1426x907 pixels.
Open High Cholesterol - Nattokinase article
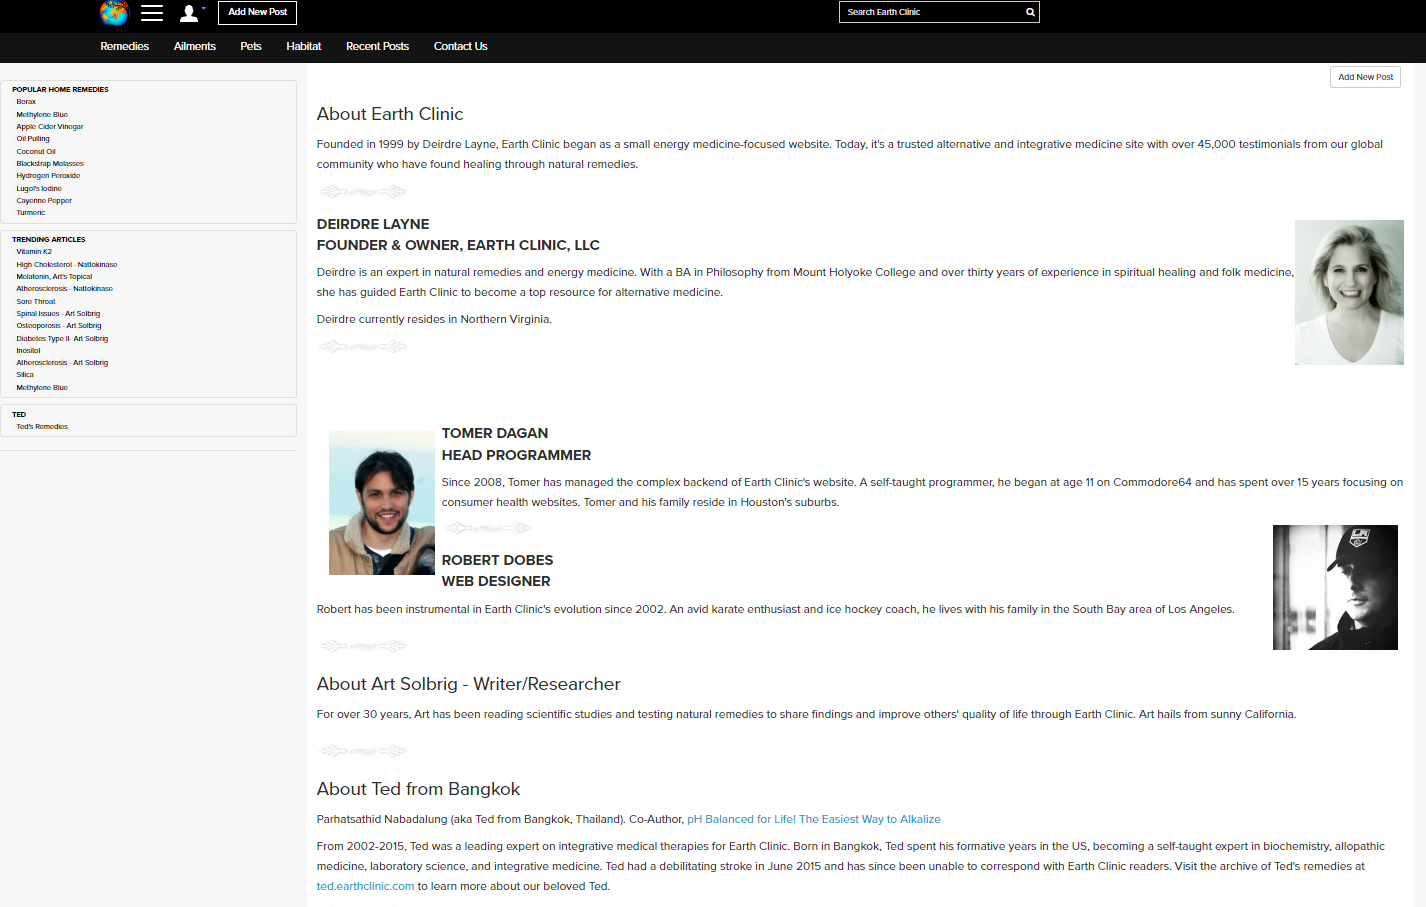pyautogui.click(x=67, y=265)
